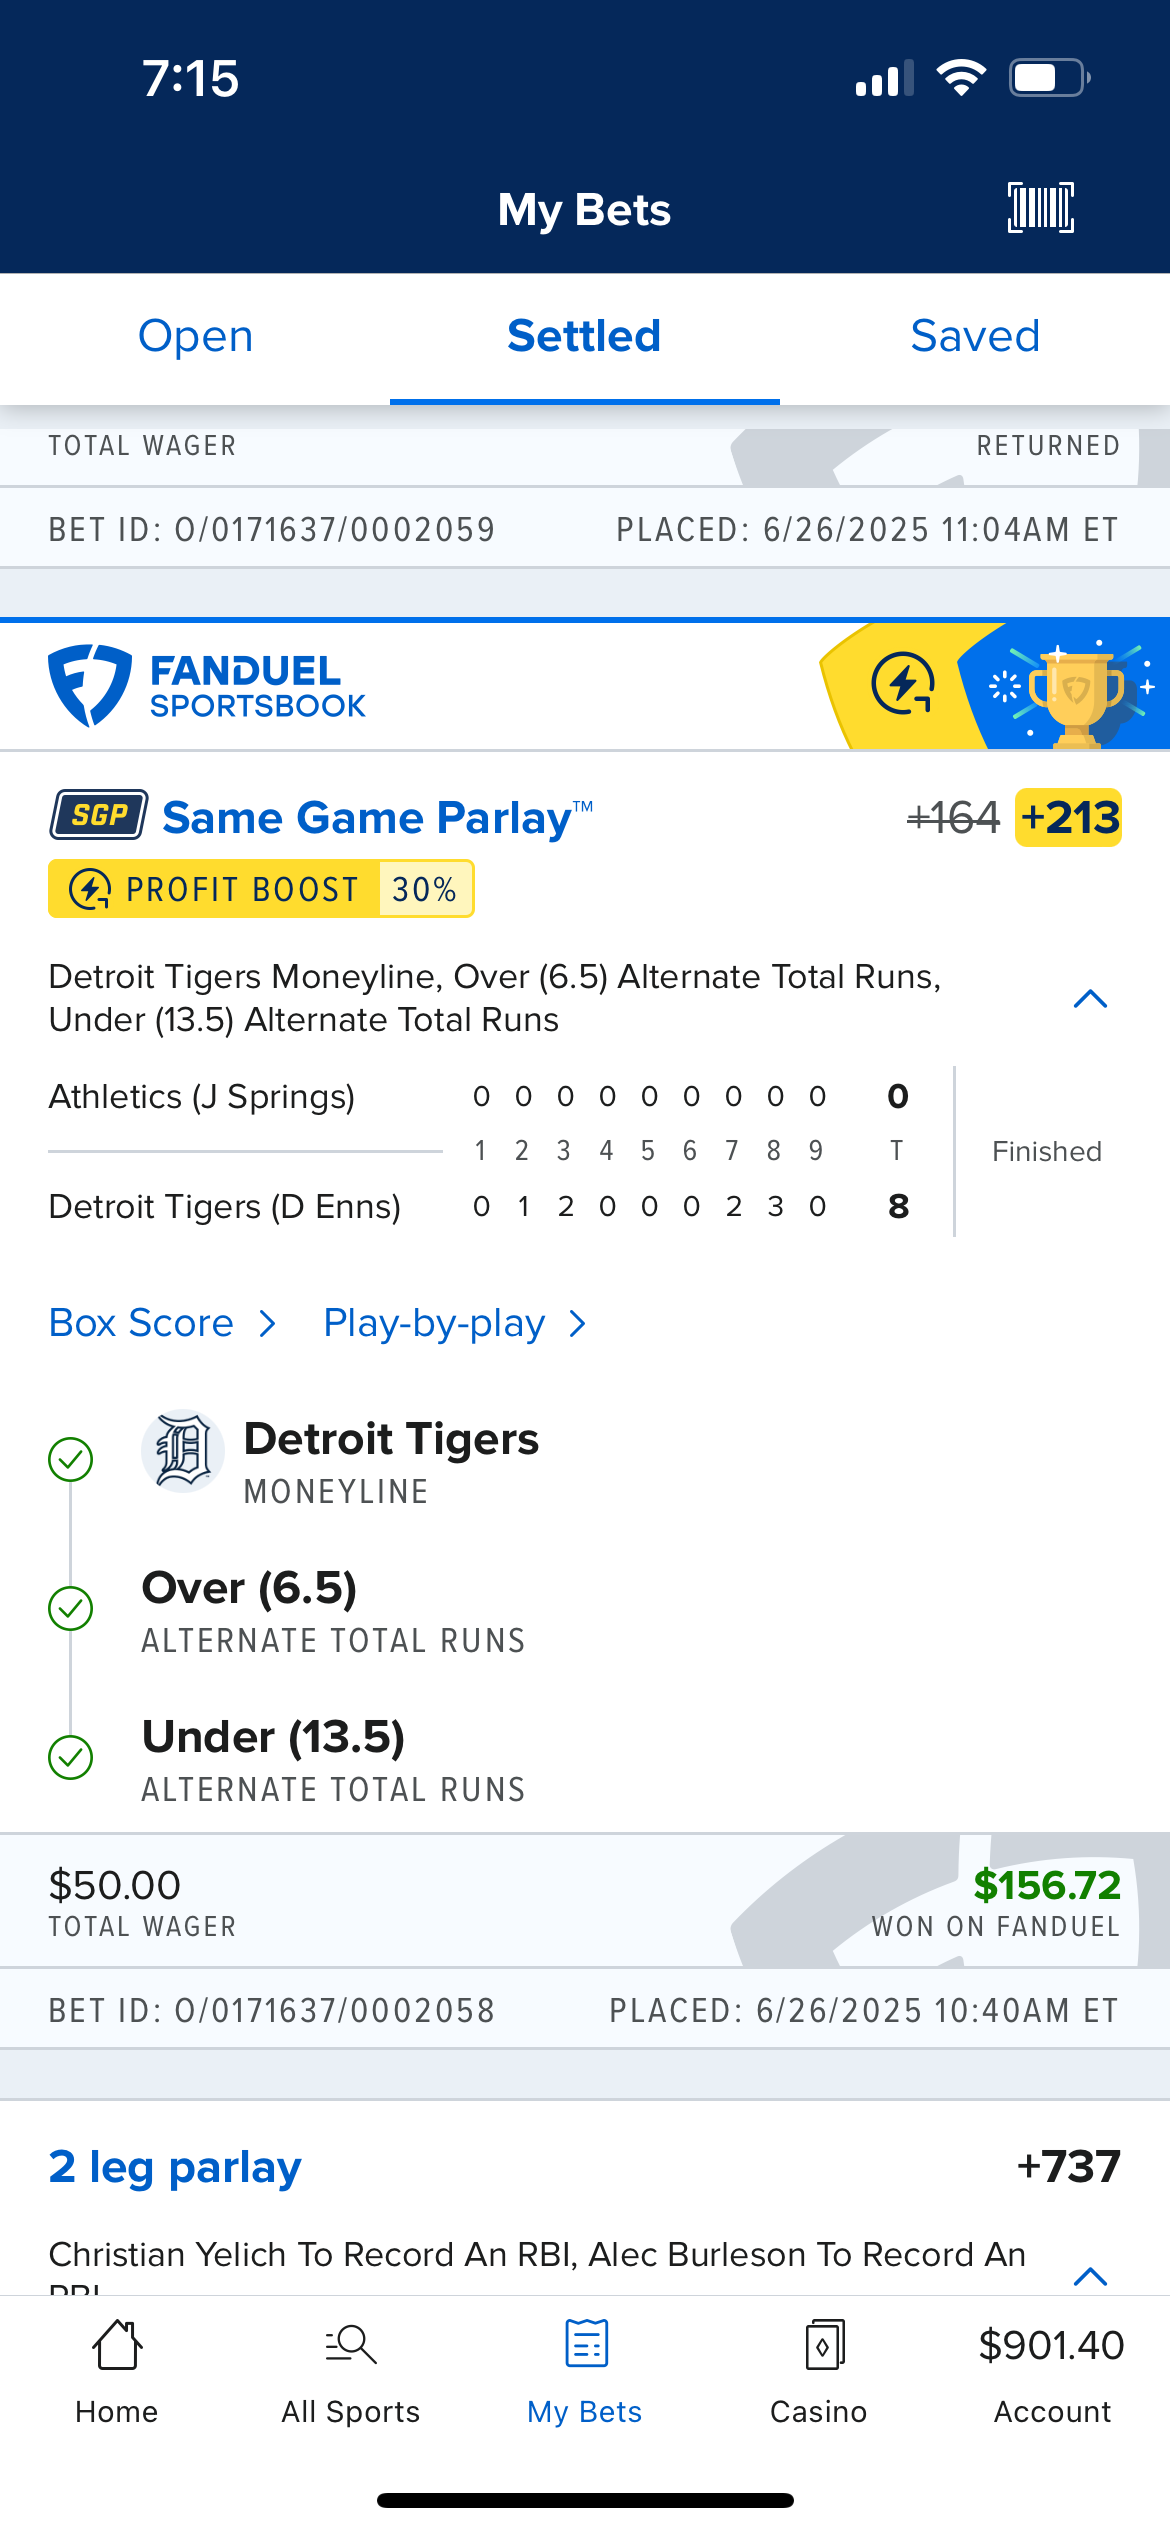The height and width of the screenshot is (2532, 1170).
Task: Tap the gold trophy icon
Action: [1076, 697]
